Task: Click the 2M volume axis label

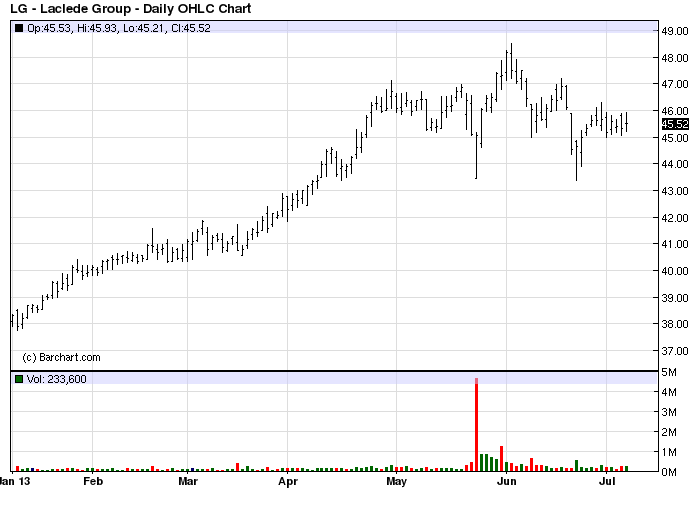Action: (x=669, y=432)
